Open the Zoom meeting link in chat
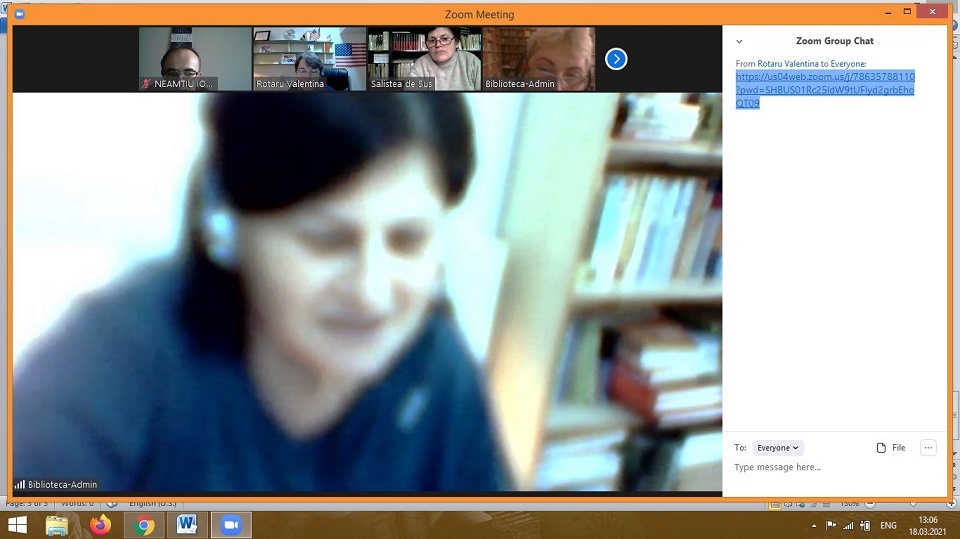The image size is (960, 539). (825, 90)
